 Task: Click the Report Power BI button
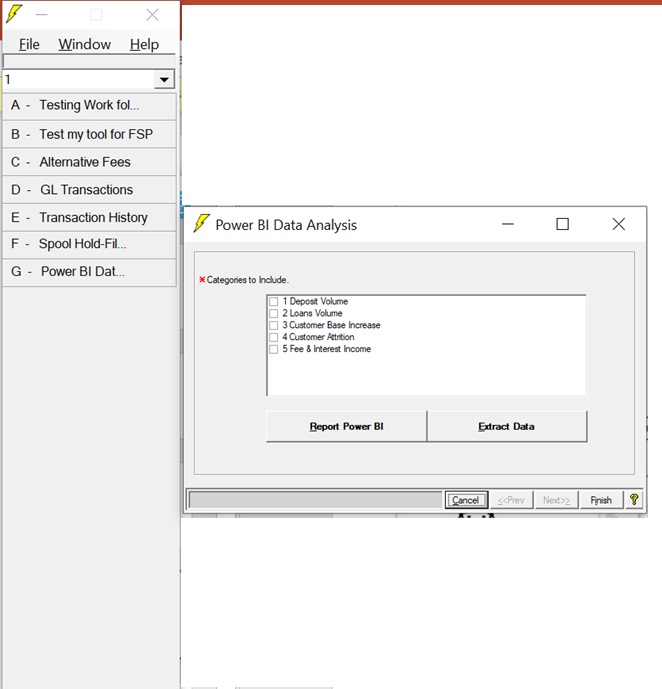tap(346, 426)
